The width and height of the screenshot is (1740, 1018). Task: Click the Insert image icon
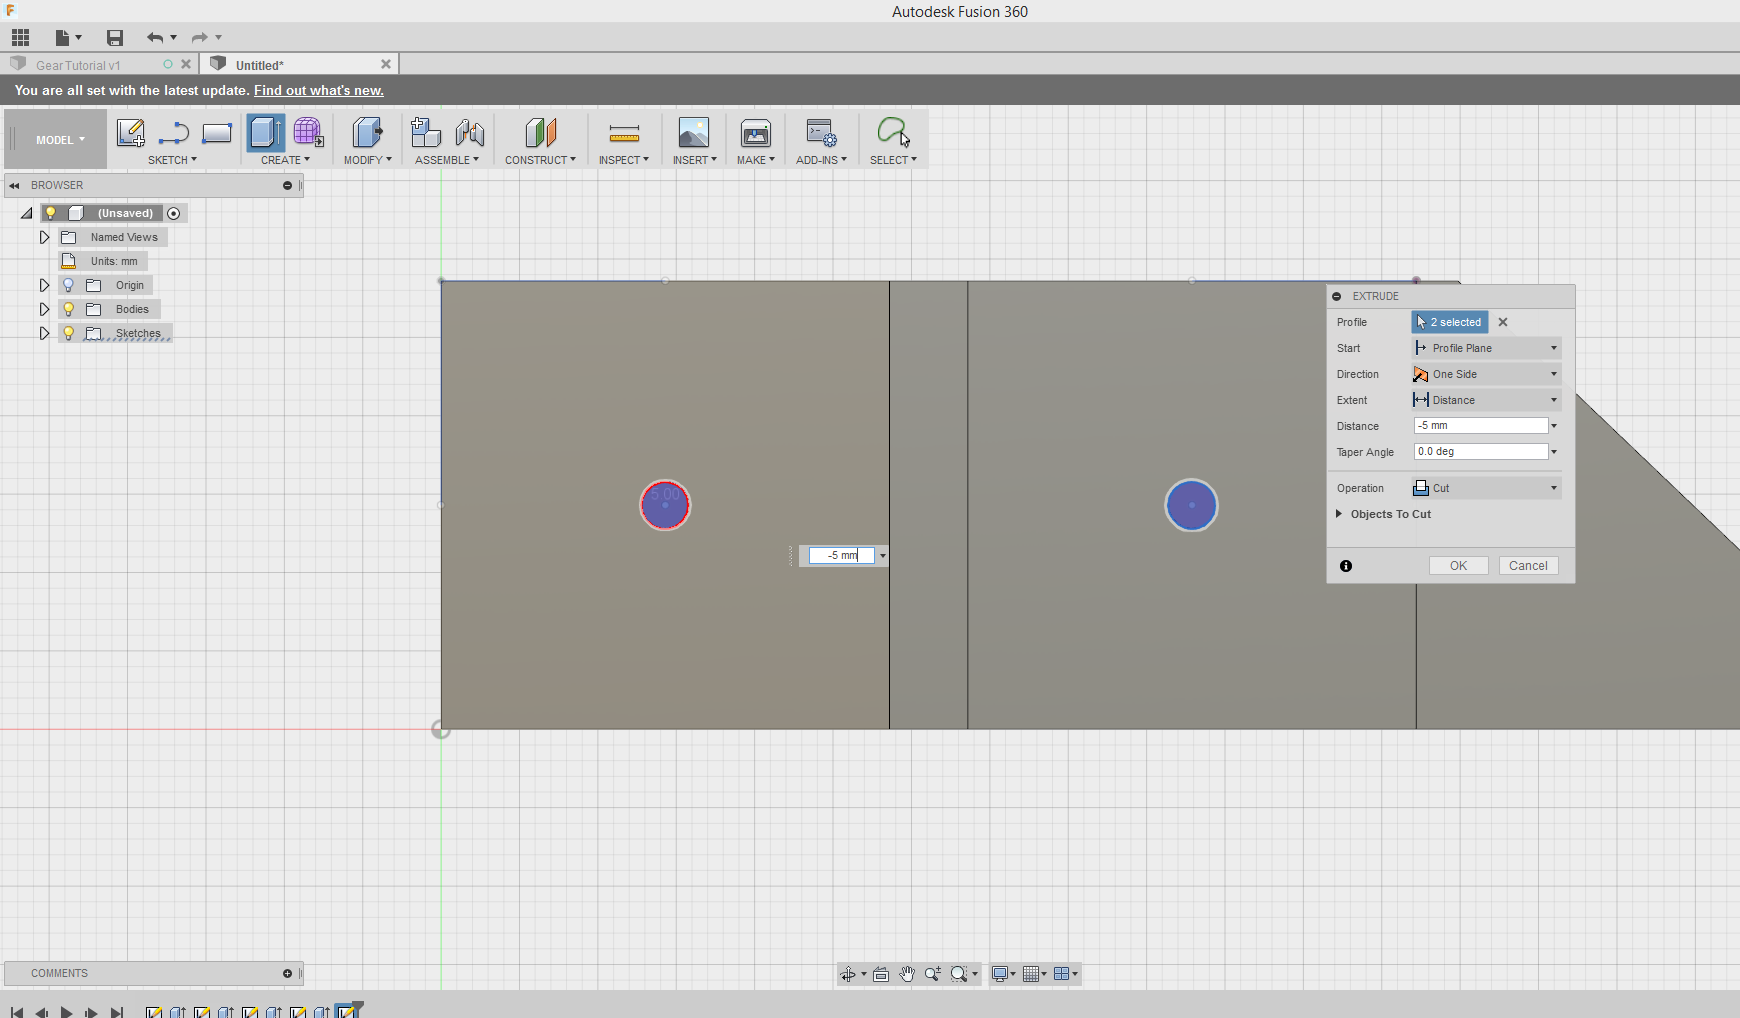(x=693, y=133)
